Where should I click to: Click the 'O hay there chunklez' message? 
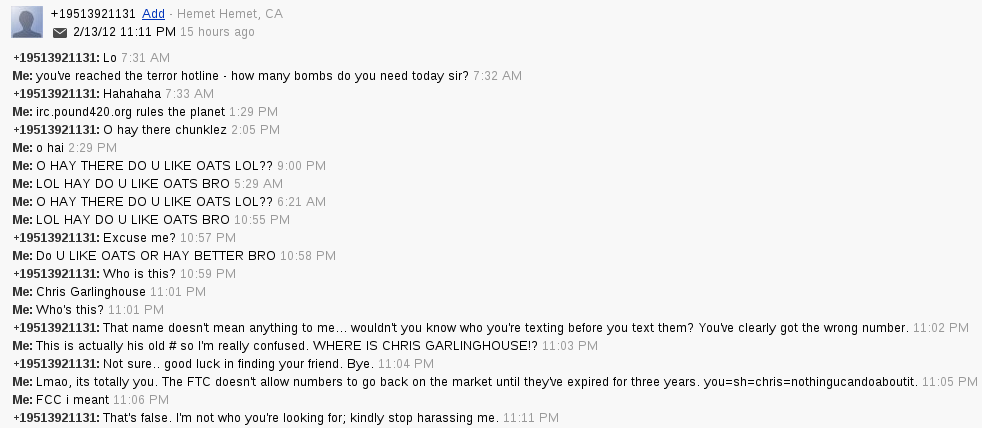tap(164, 130)
